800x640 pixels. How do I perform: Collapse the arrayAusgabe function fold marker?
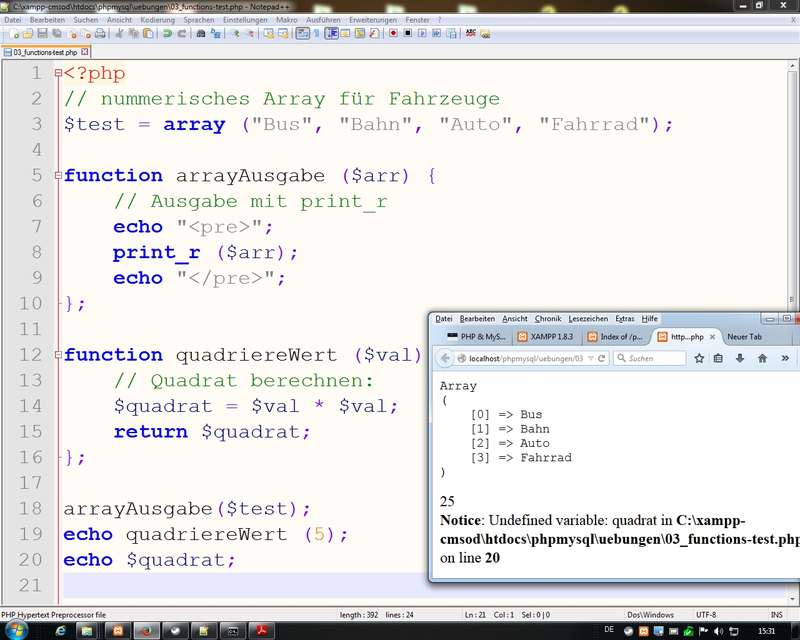click(x=59, y=176)
